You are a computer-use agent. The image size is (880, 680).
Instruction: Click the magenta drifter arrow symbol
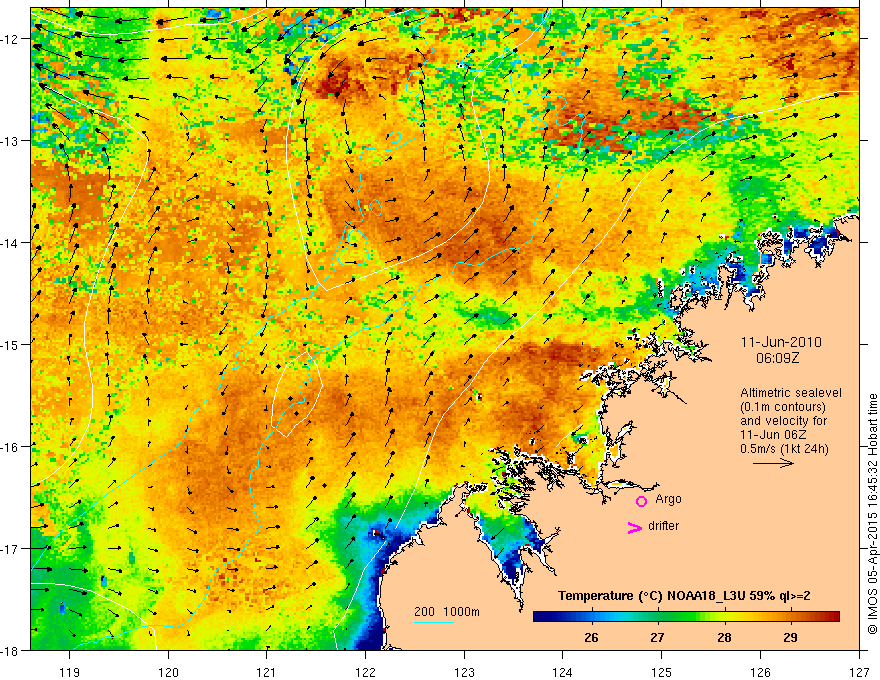pos(634,527)
